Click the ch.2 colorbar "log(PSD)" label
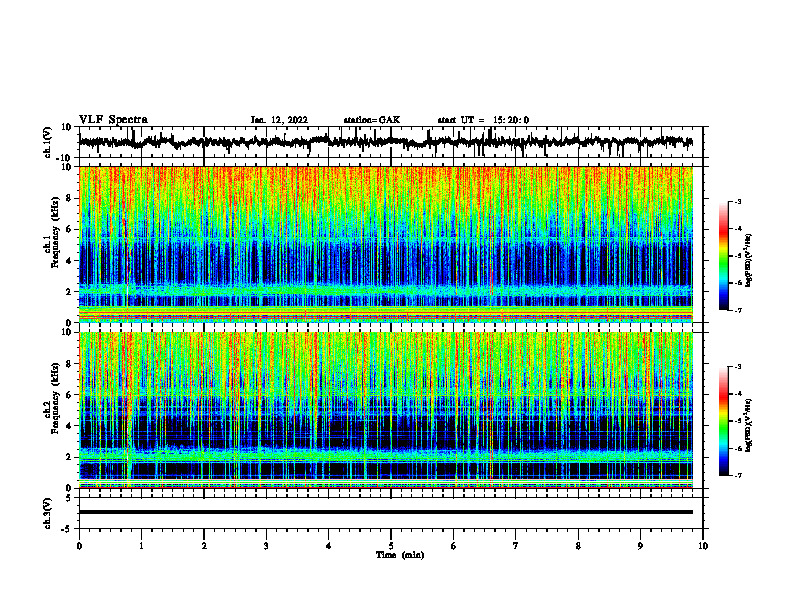 click(x=749, y=425)
